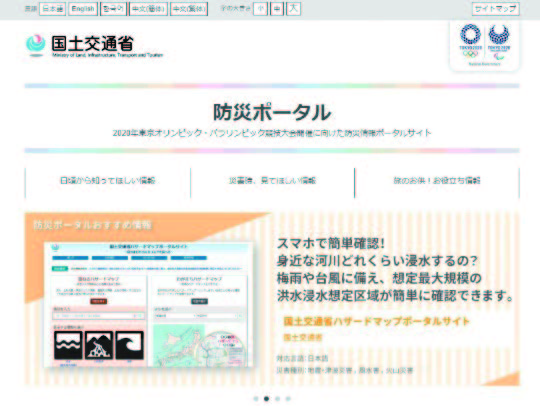Image resolution: width=540 pixels, height=406 pixels.
Task: Switch language to English
Action: point(83,9)
